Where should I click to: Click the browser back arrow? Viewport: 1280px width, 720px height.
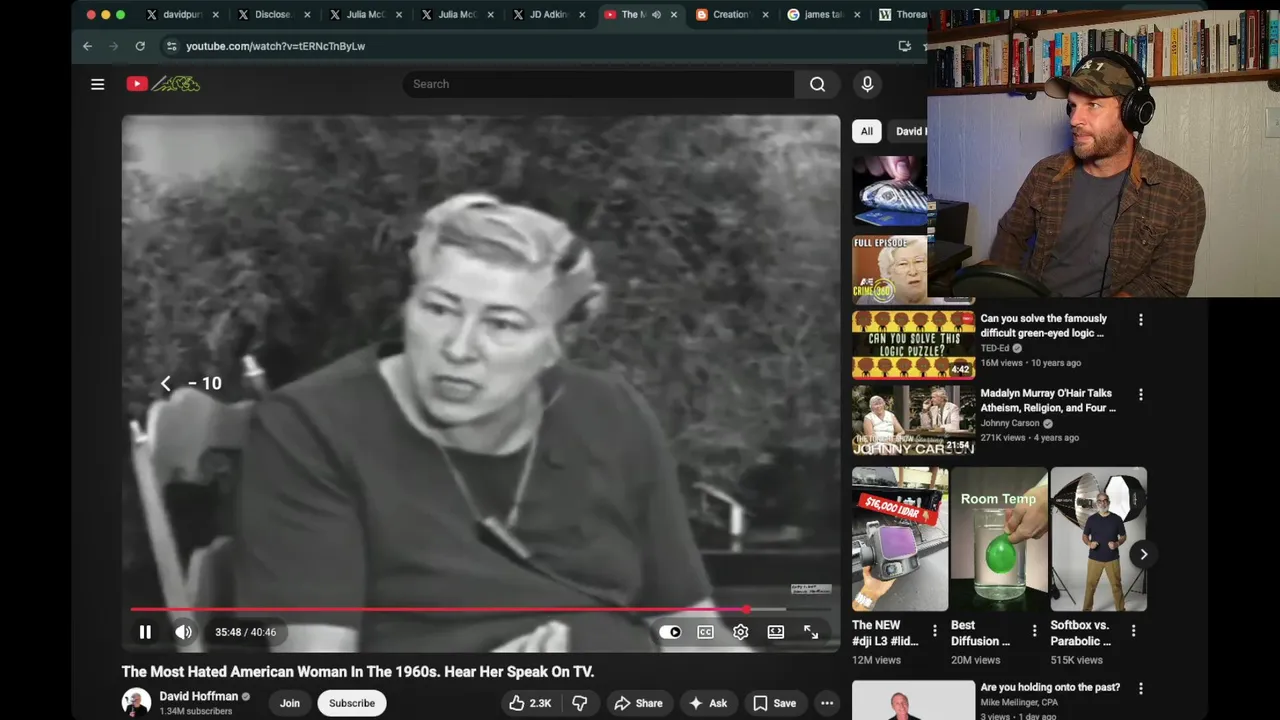tap(87, 46)
